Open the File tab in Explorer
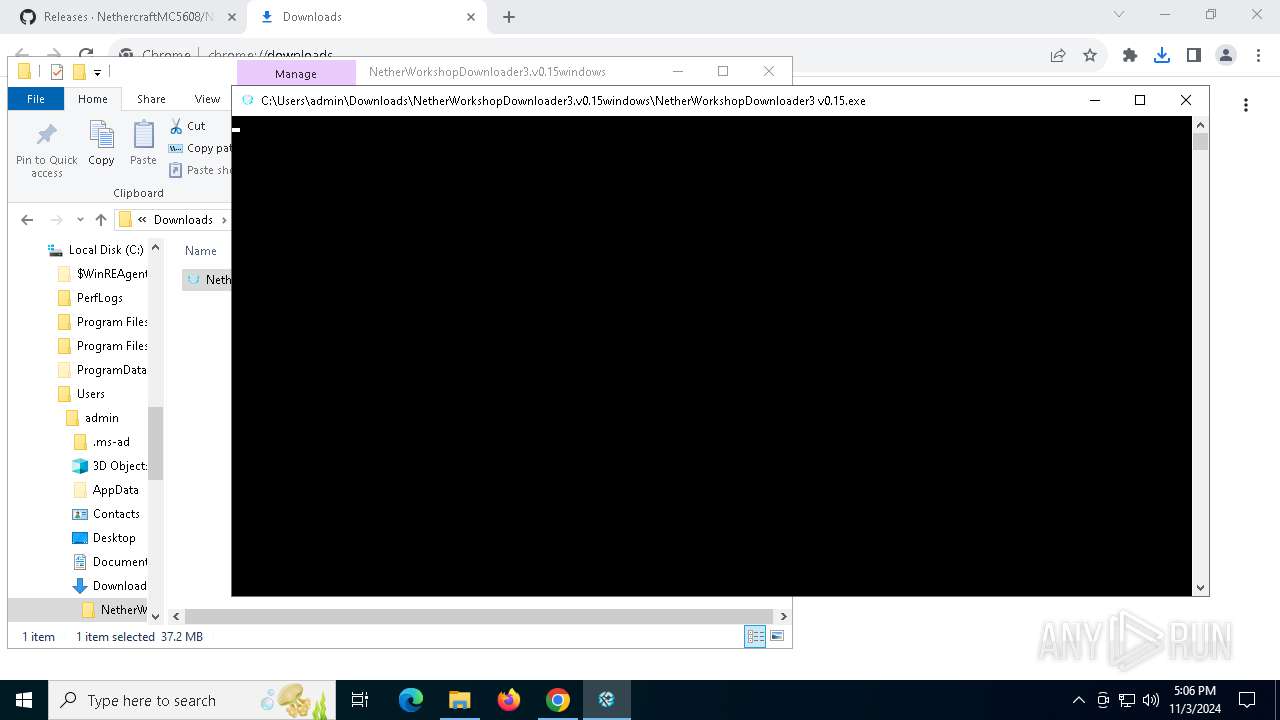Viewport: 1280px width, 720px height. (x=36, y=99)
